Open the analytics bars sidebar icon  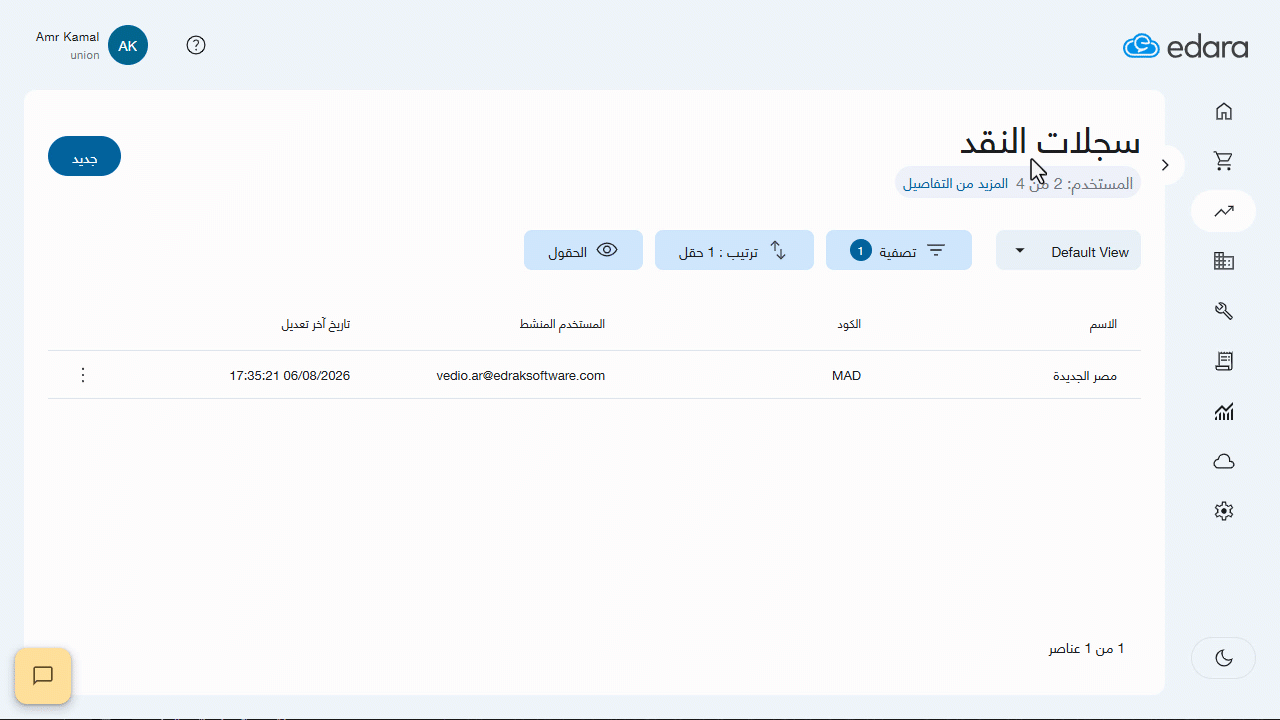click(x=1224, y=411)
